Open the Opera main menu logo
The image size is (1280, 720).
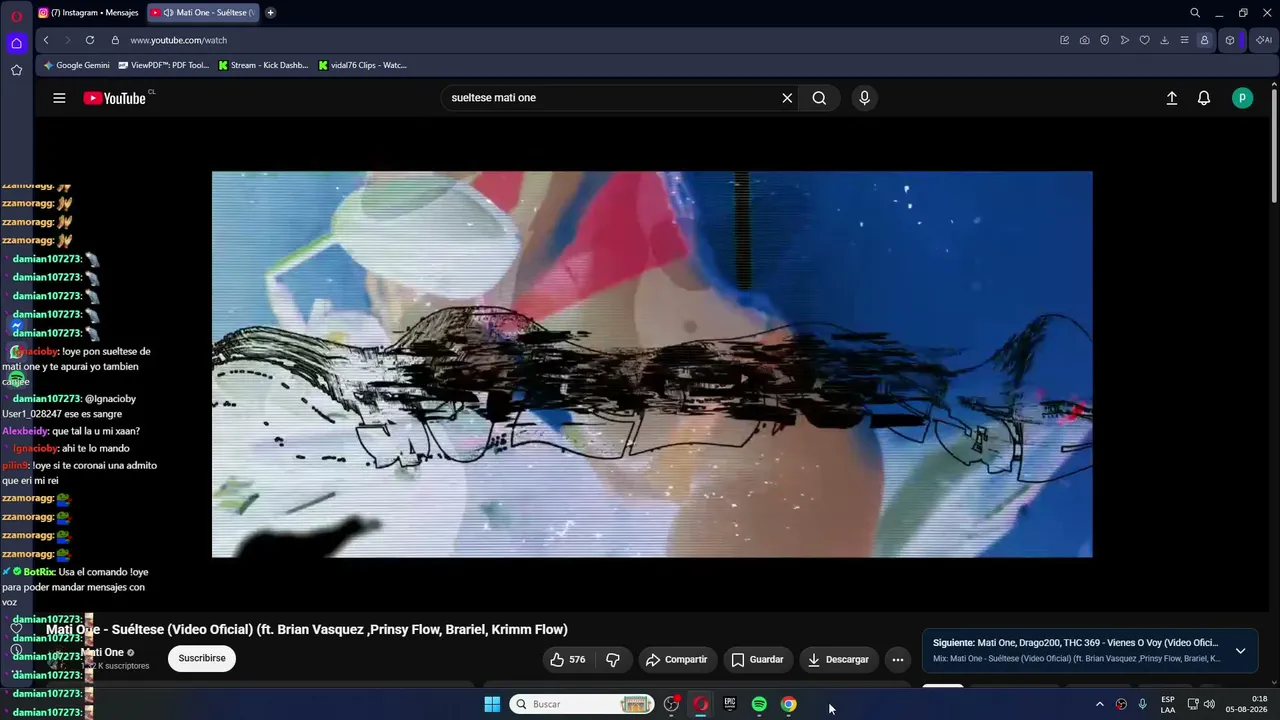coord(16,16)
